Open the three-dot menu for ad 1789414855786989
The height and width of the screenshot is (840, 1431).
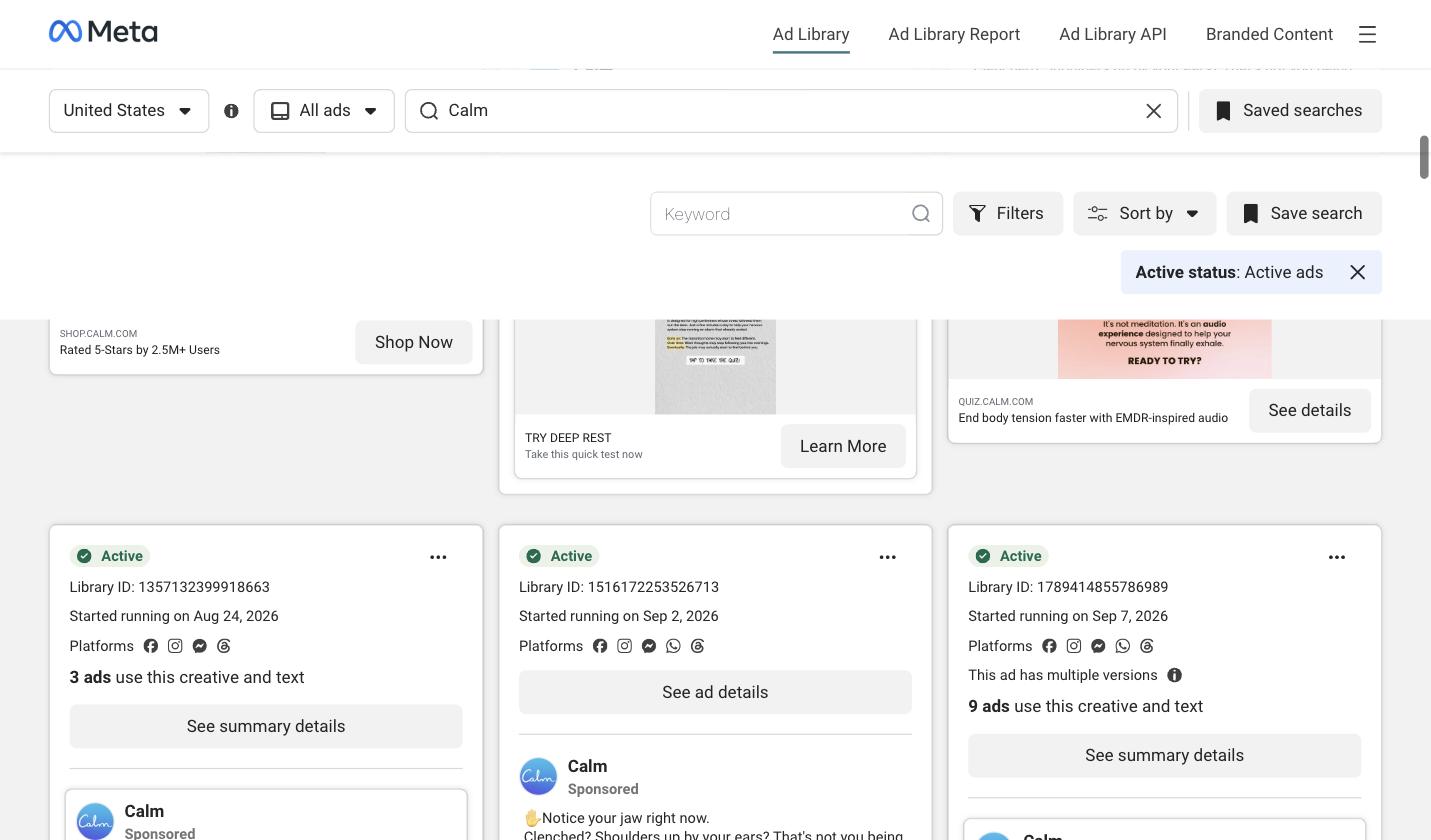coord(1336,557)
